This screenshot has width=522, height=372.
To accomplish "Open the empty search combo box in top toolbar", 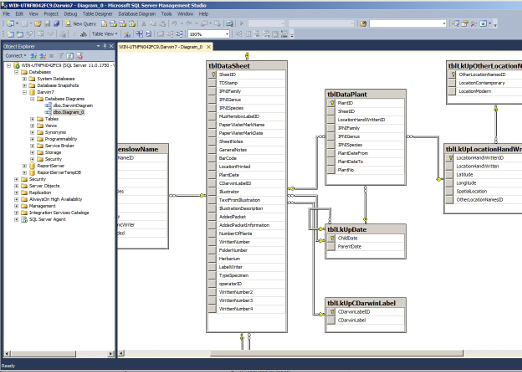I will [408, 24].
